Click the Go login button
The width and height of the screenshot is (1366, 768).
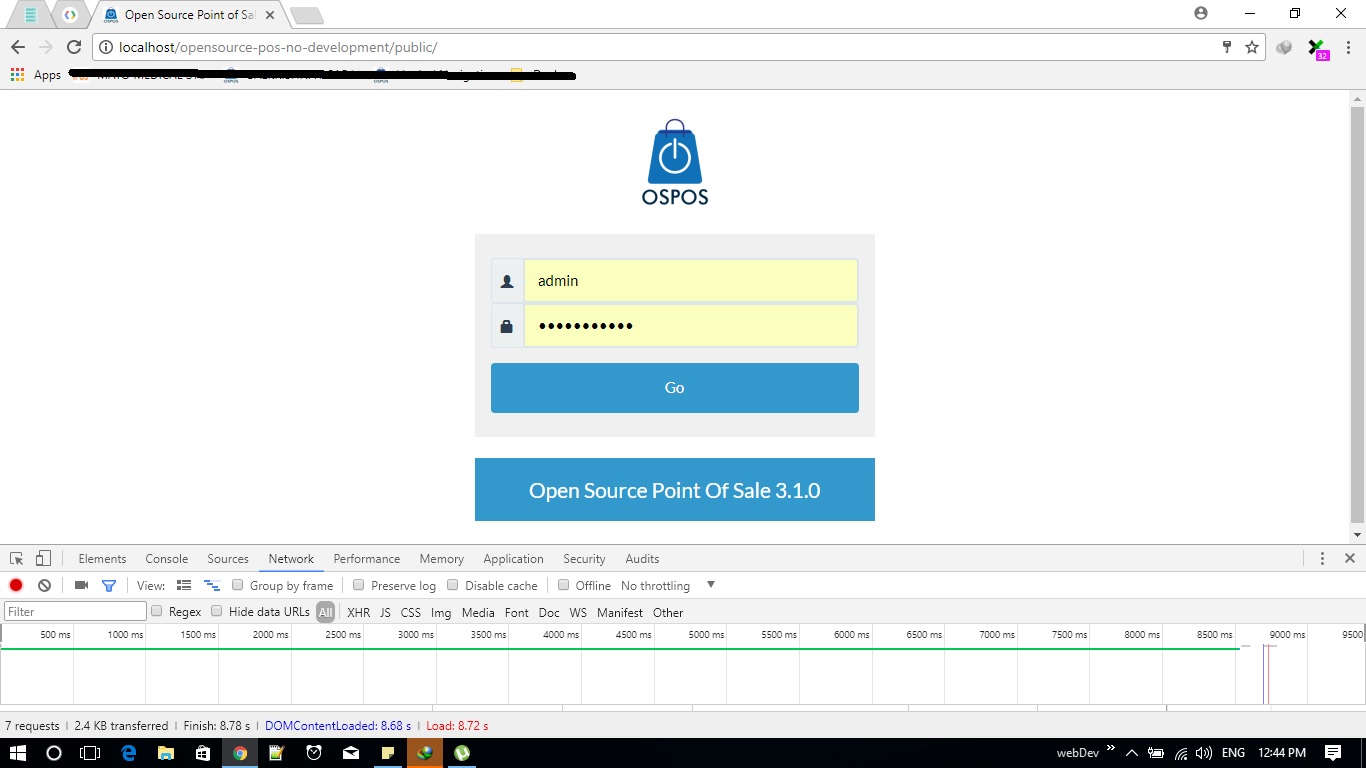tap(674, 387)
